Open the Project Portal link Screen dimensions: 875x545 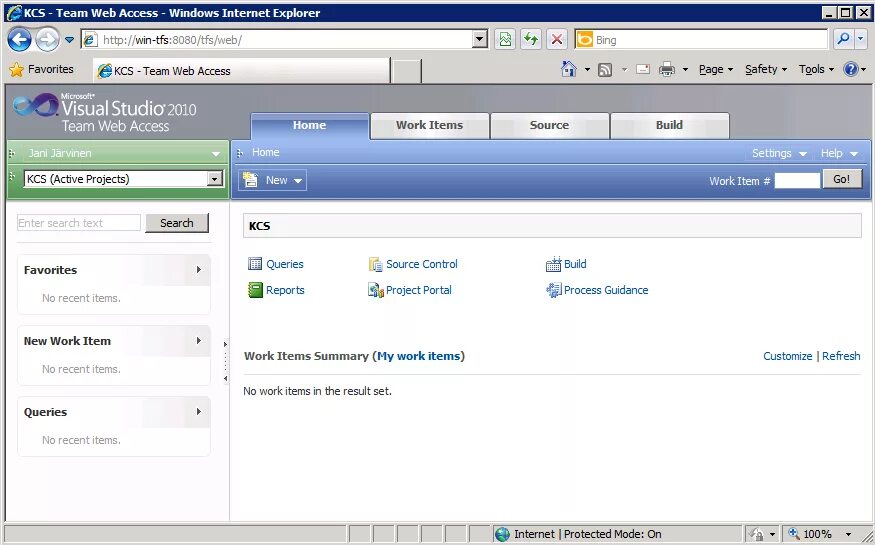tap(419, 290)
